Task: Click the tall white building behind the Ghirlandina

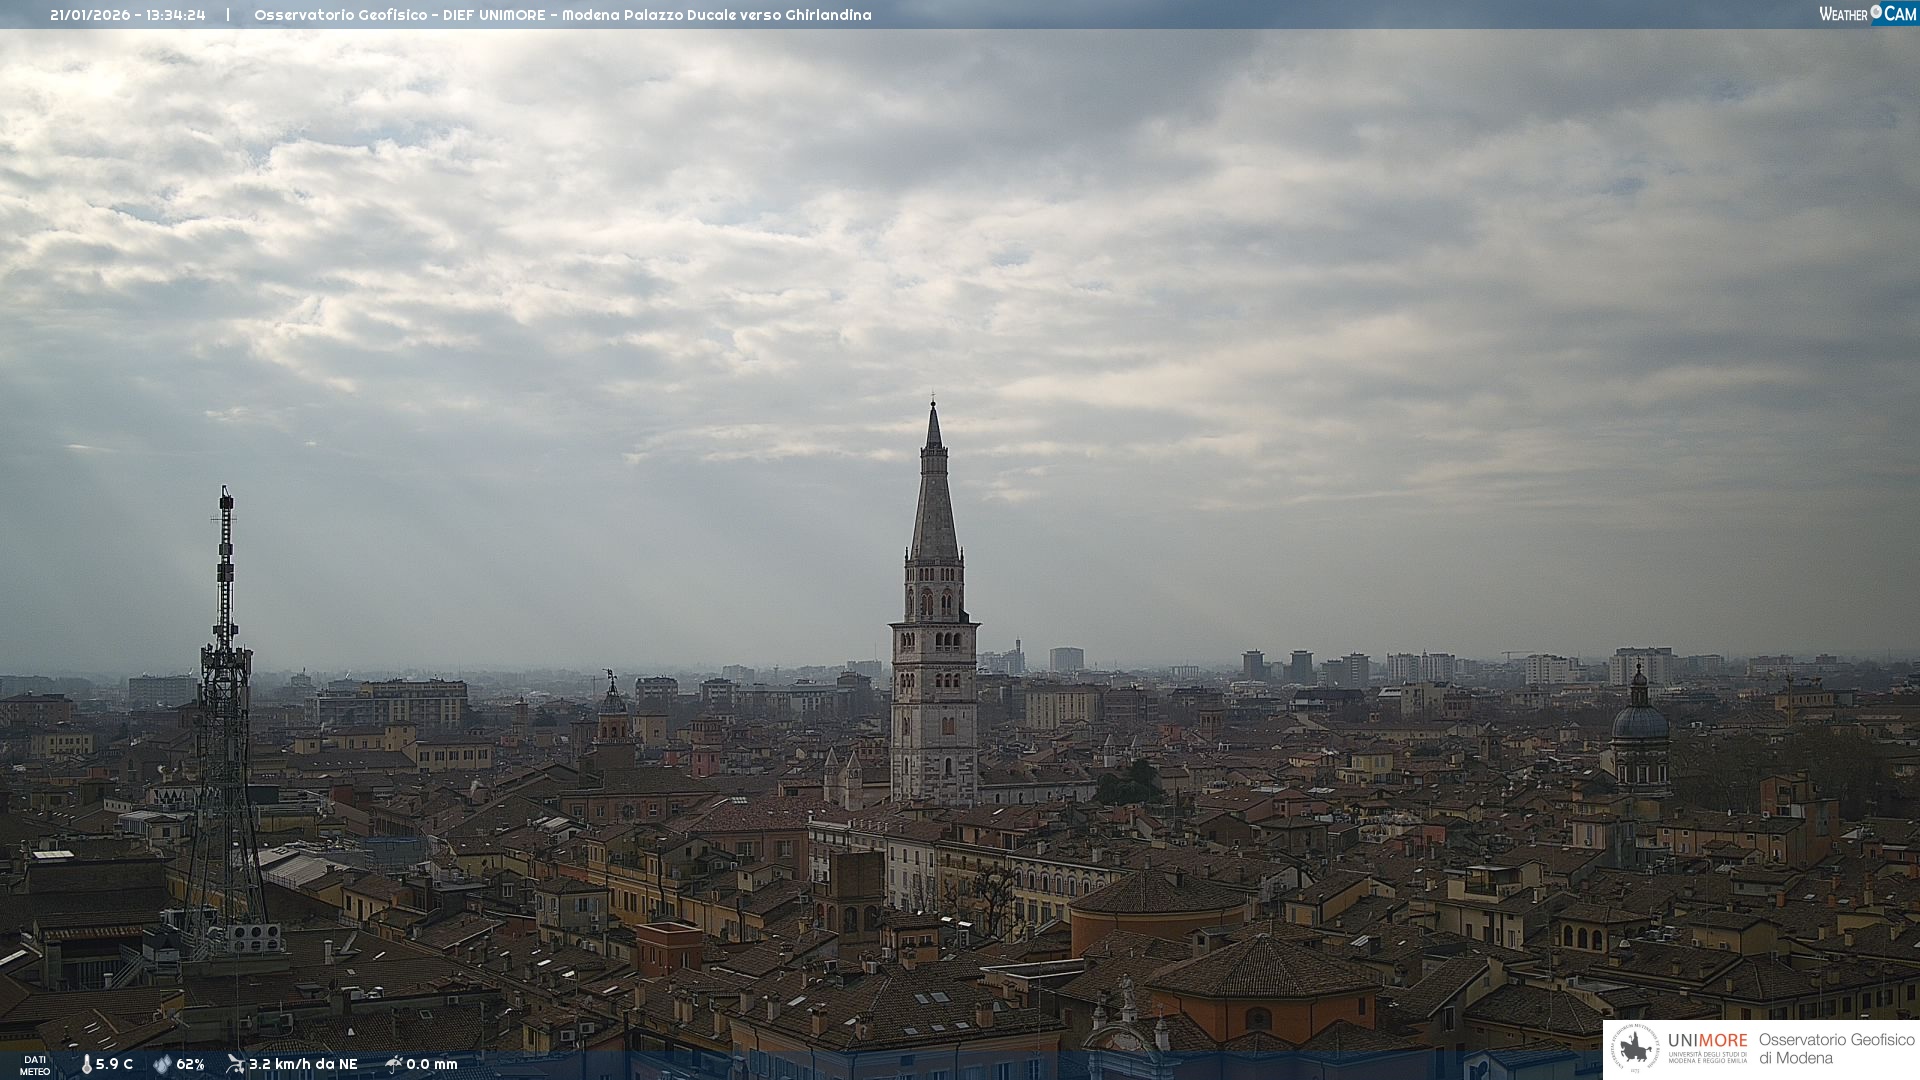Action: tap(1066, 660)
